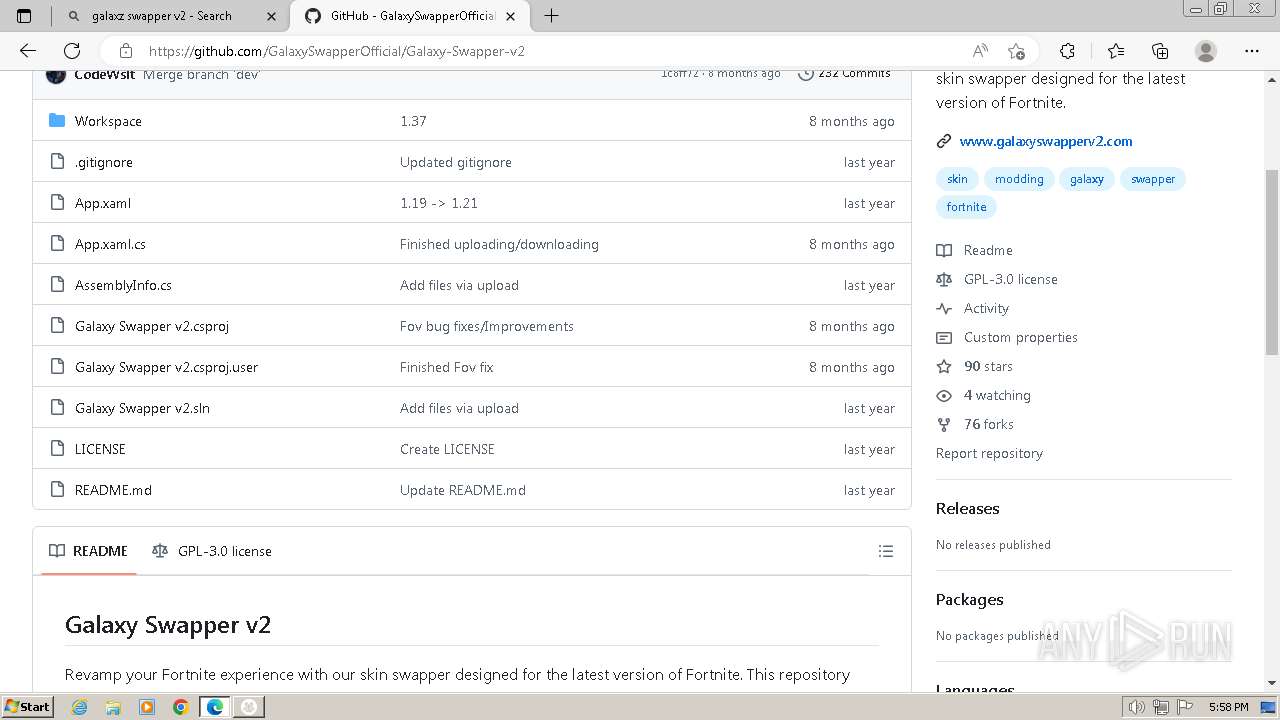Open Settings and more menu
Image resolution: width=1280 pixels, height=720 pixels.
pyautogui.click(x=1252, y=51)
